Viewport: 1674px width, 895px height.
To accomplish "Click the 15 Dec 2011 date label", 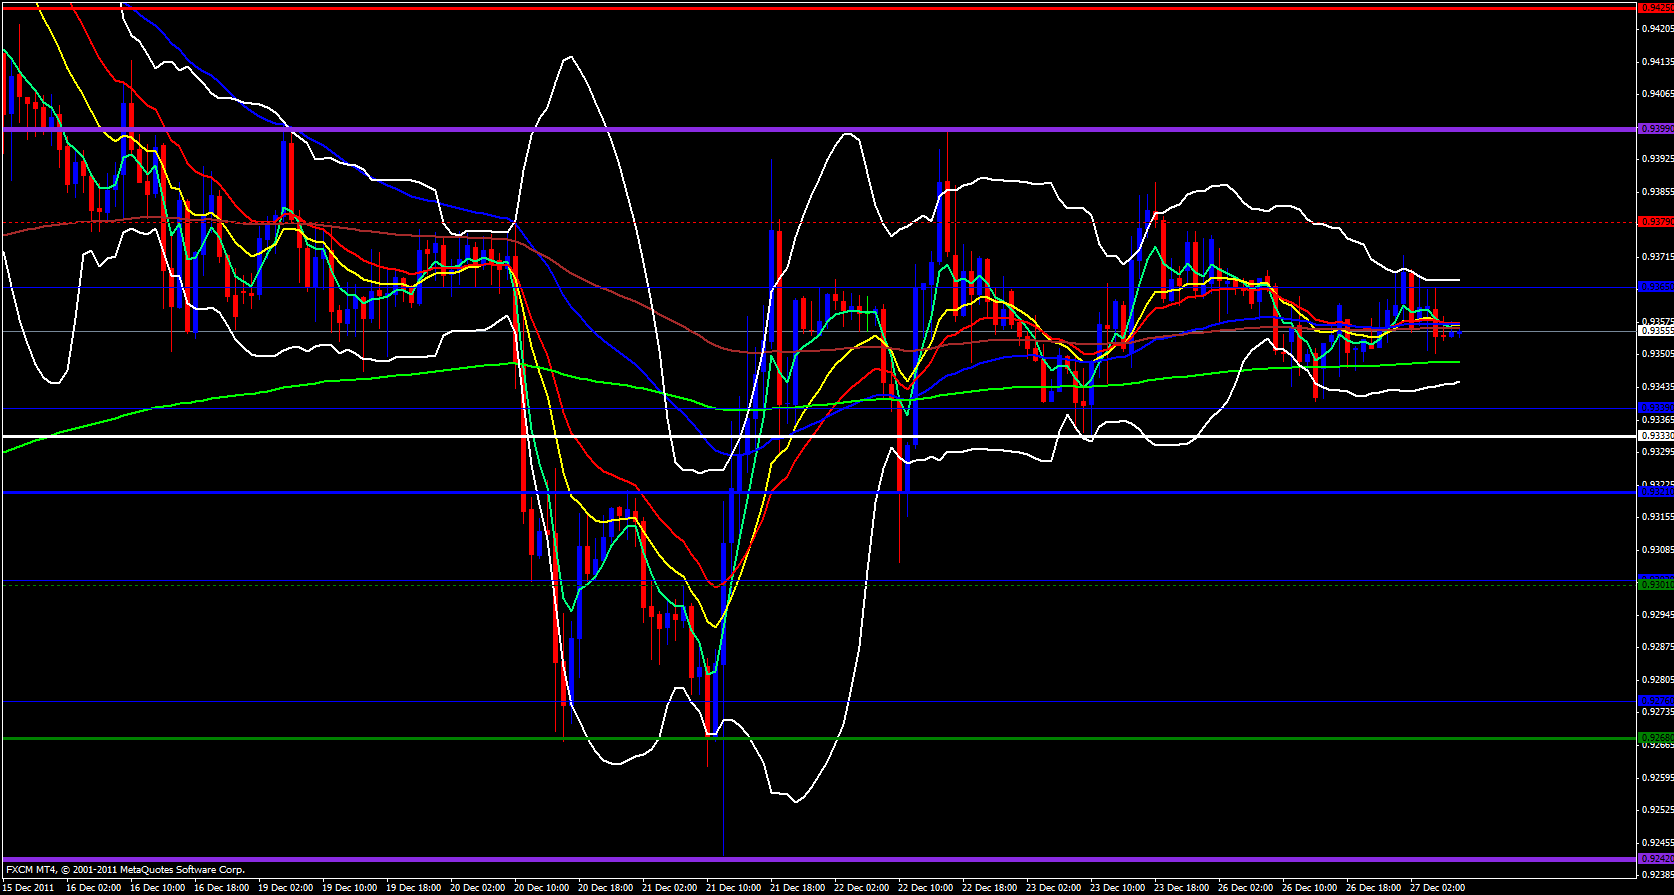I will click(x=30, y=887).
